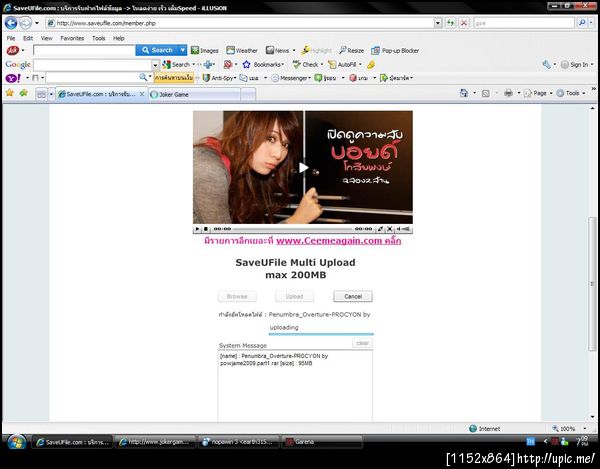Open the Tools menu in the menu bar

(98, 38)
